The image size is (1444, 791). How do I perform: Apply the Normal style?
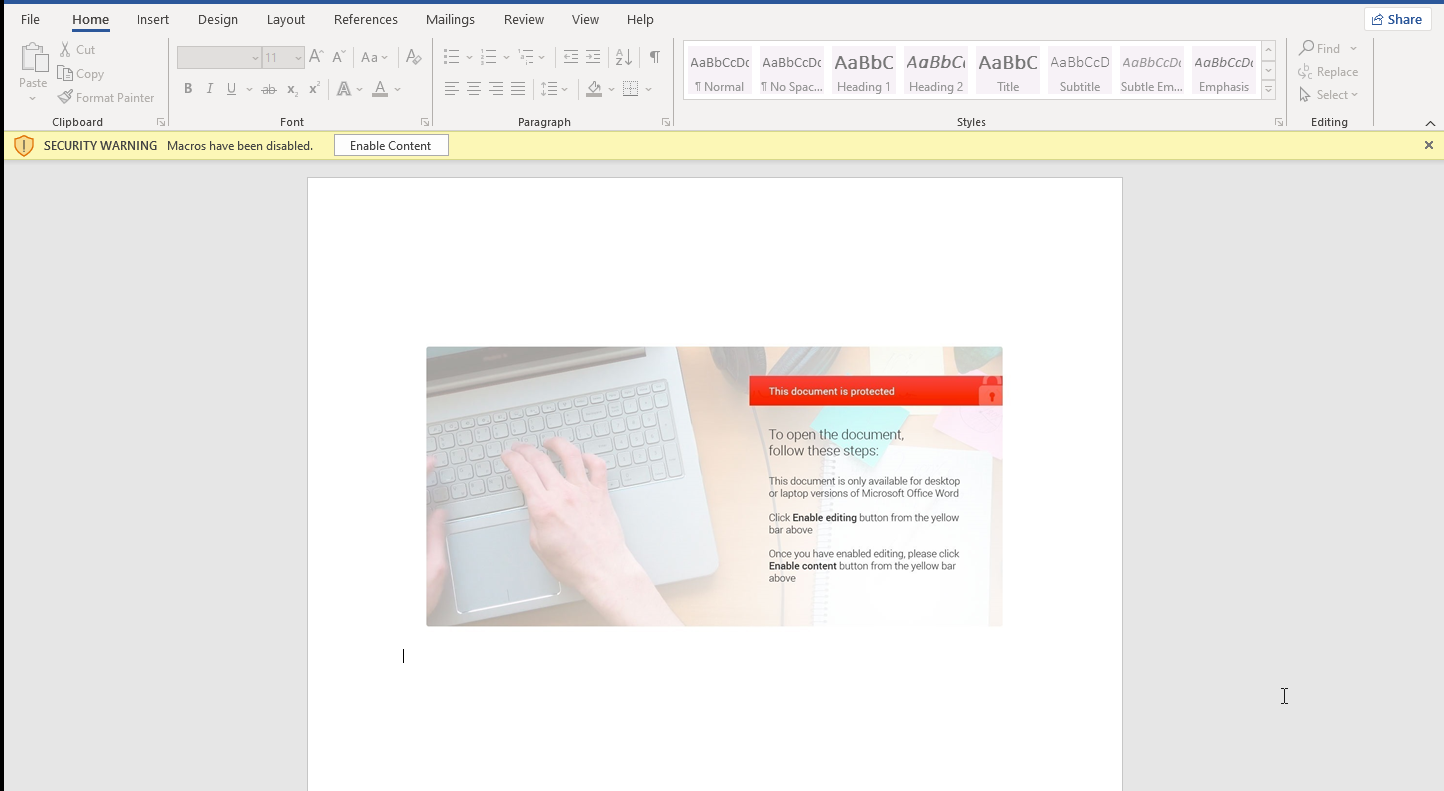pos(720,70)
